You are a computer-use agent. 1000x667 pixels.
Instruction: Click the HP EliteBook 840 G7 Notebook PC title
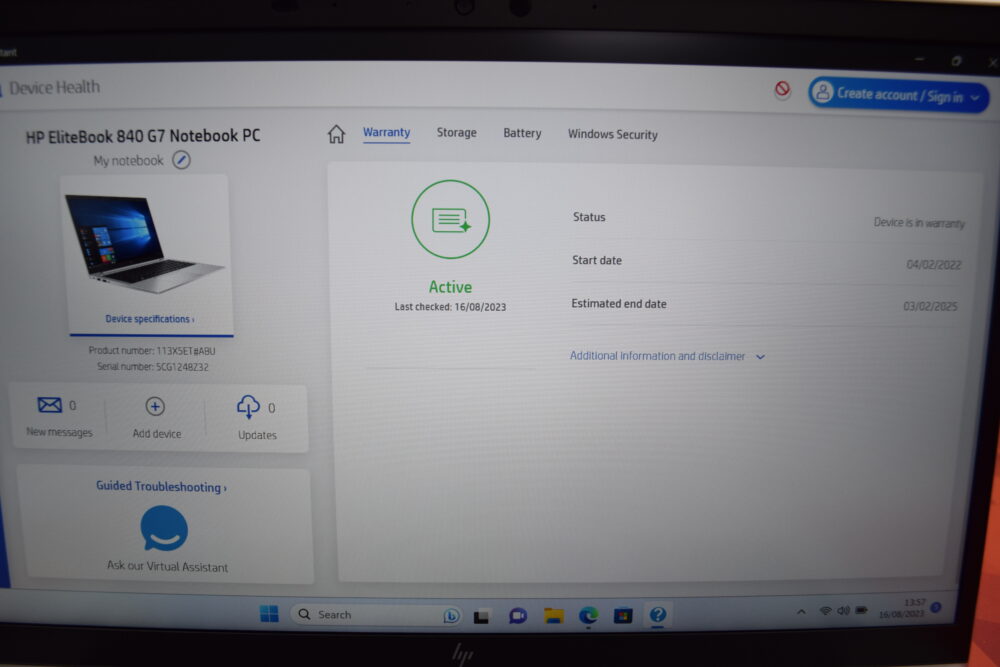tap(143, 136)
